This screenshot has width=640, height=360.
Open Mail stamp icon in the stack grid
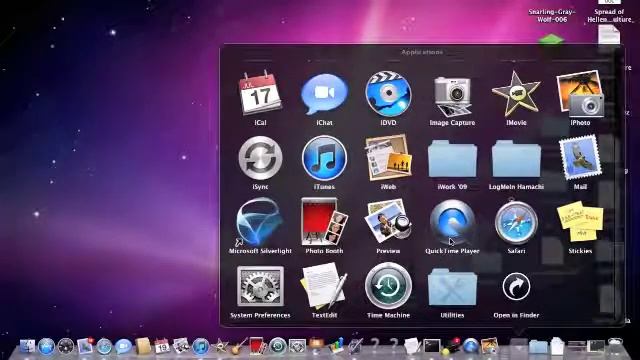580,158
